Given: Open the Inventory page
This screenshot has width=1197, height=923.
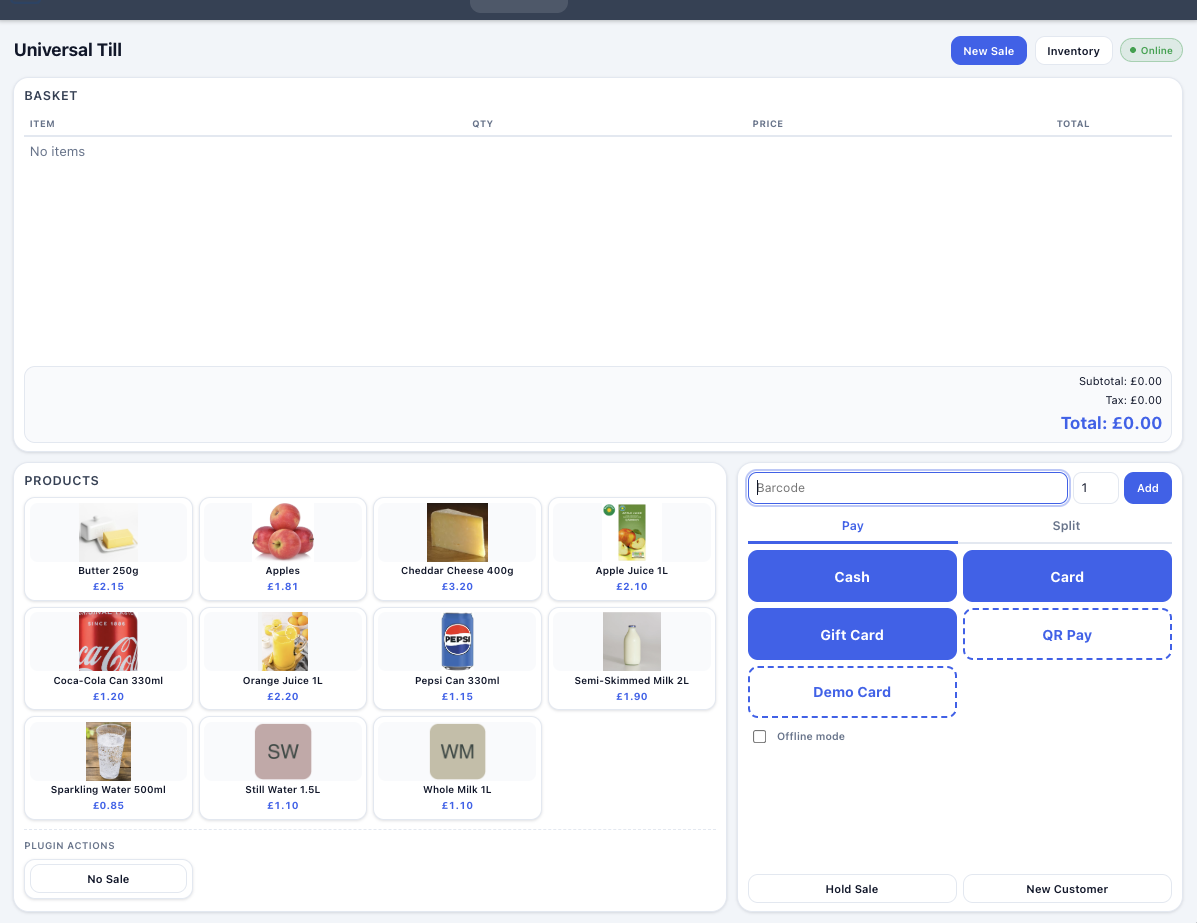Looking at the screenshot, I should click(x=1073, y=51).
